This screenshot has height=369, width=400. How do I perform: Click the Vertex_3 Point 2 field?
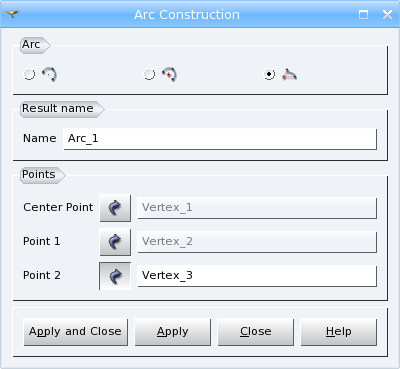click(x=257, y=276)
